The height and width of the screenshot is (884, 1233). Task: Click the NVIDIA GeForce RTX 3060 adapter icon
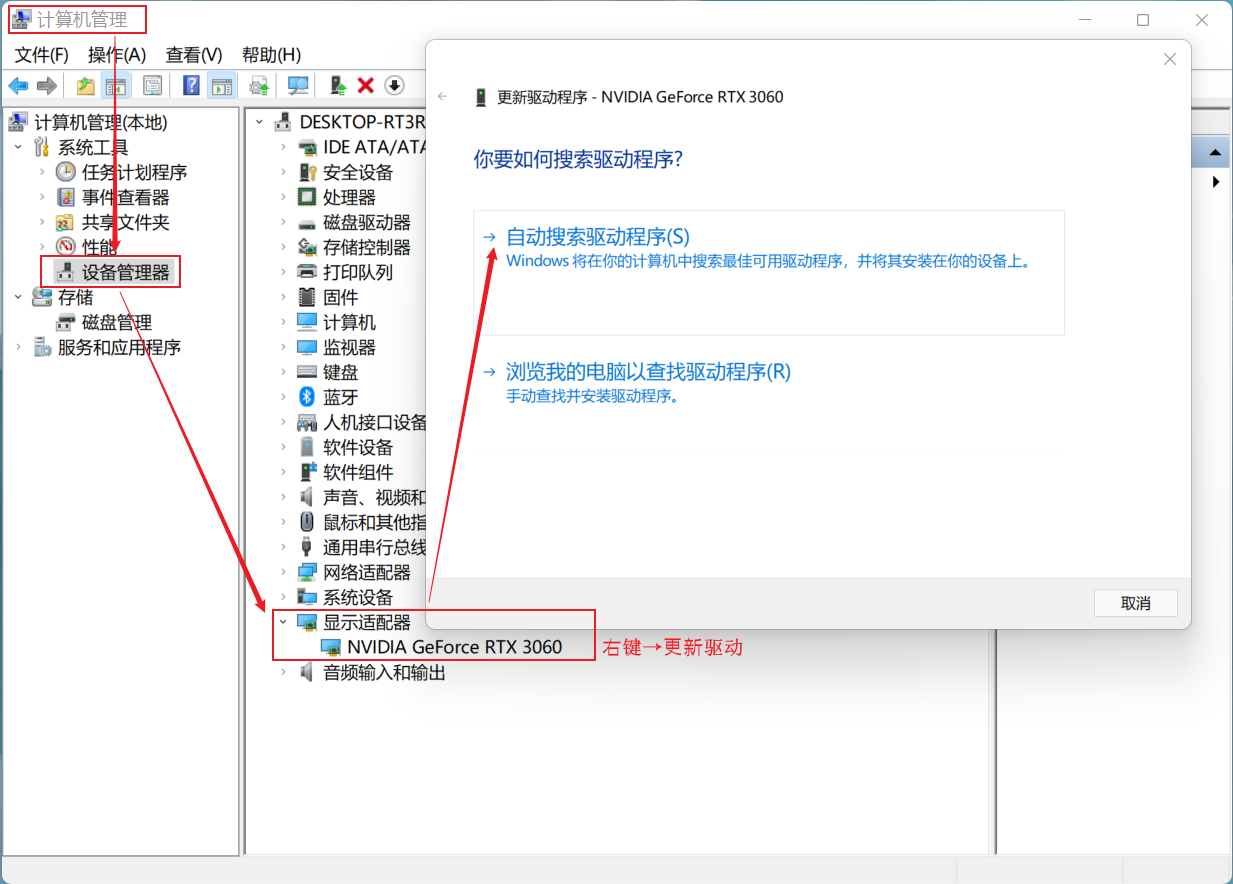[331, 647]
